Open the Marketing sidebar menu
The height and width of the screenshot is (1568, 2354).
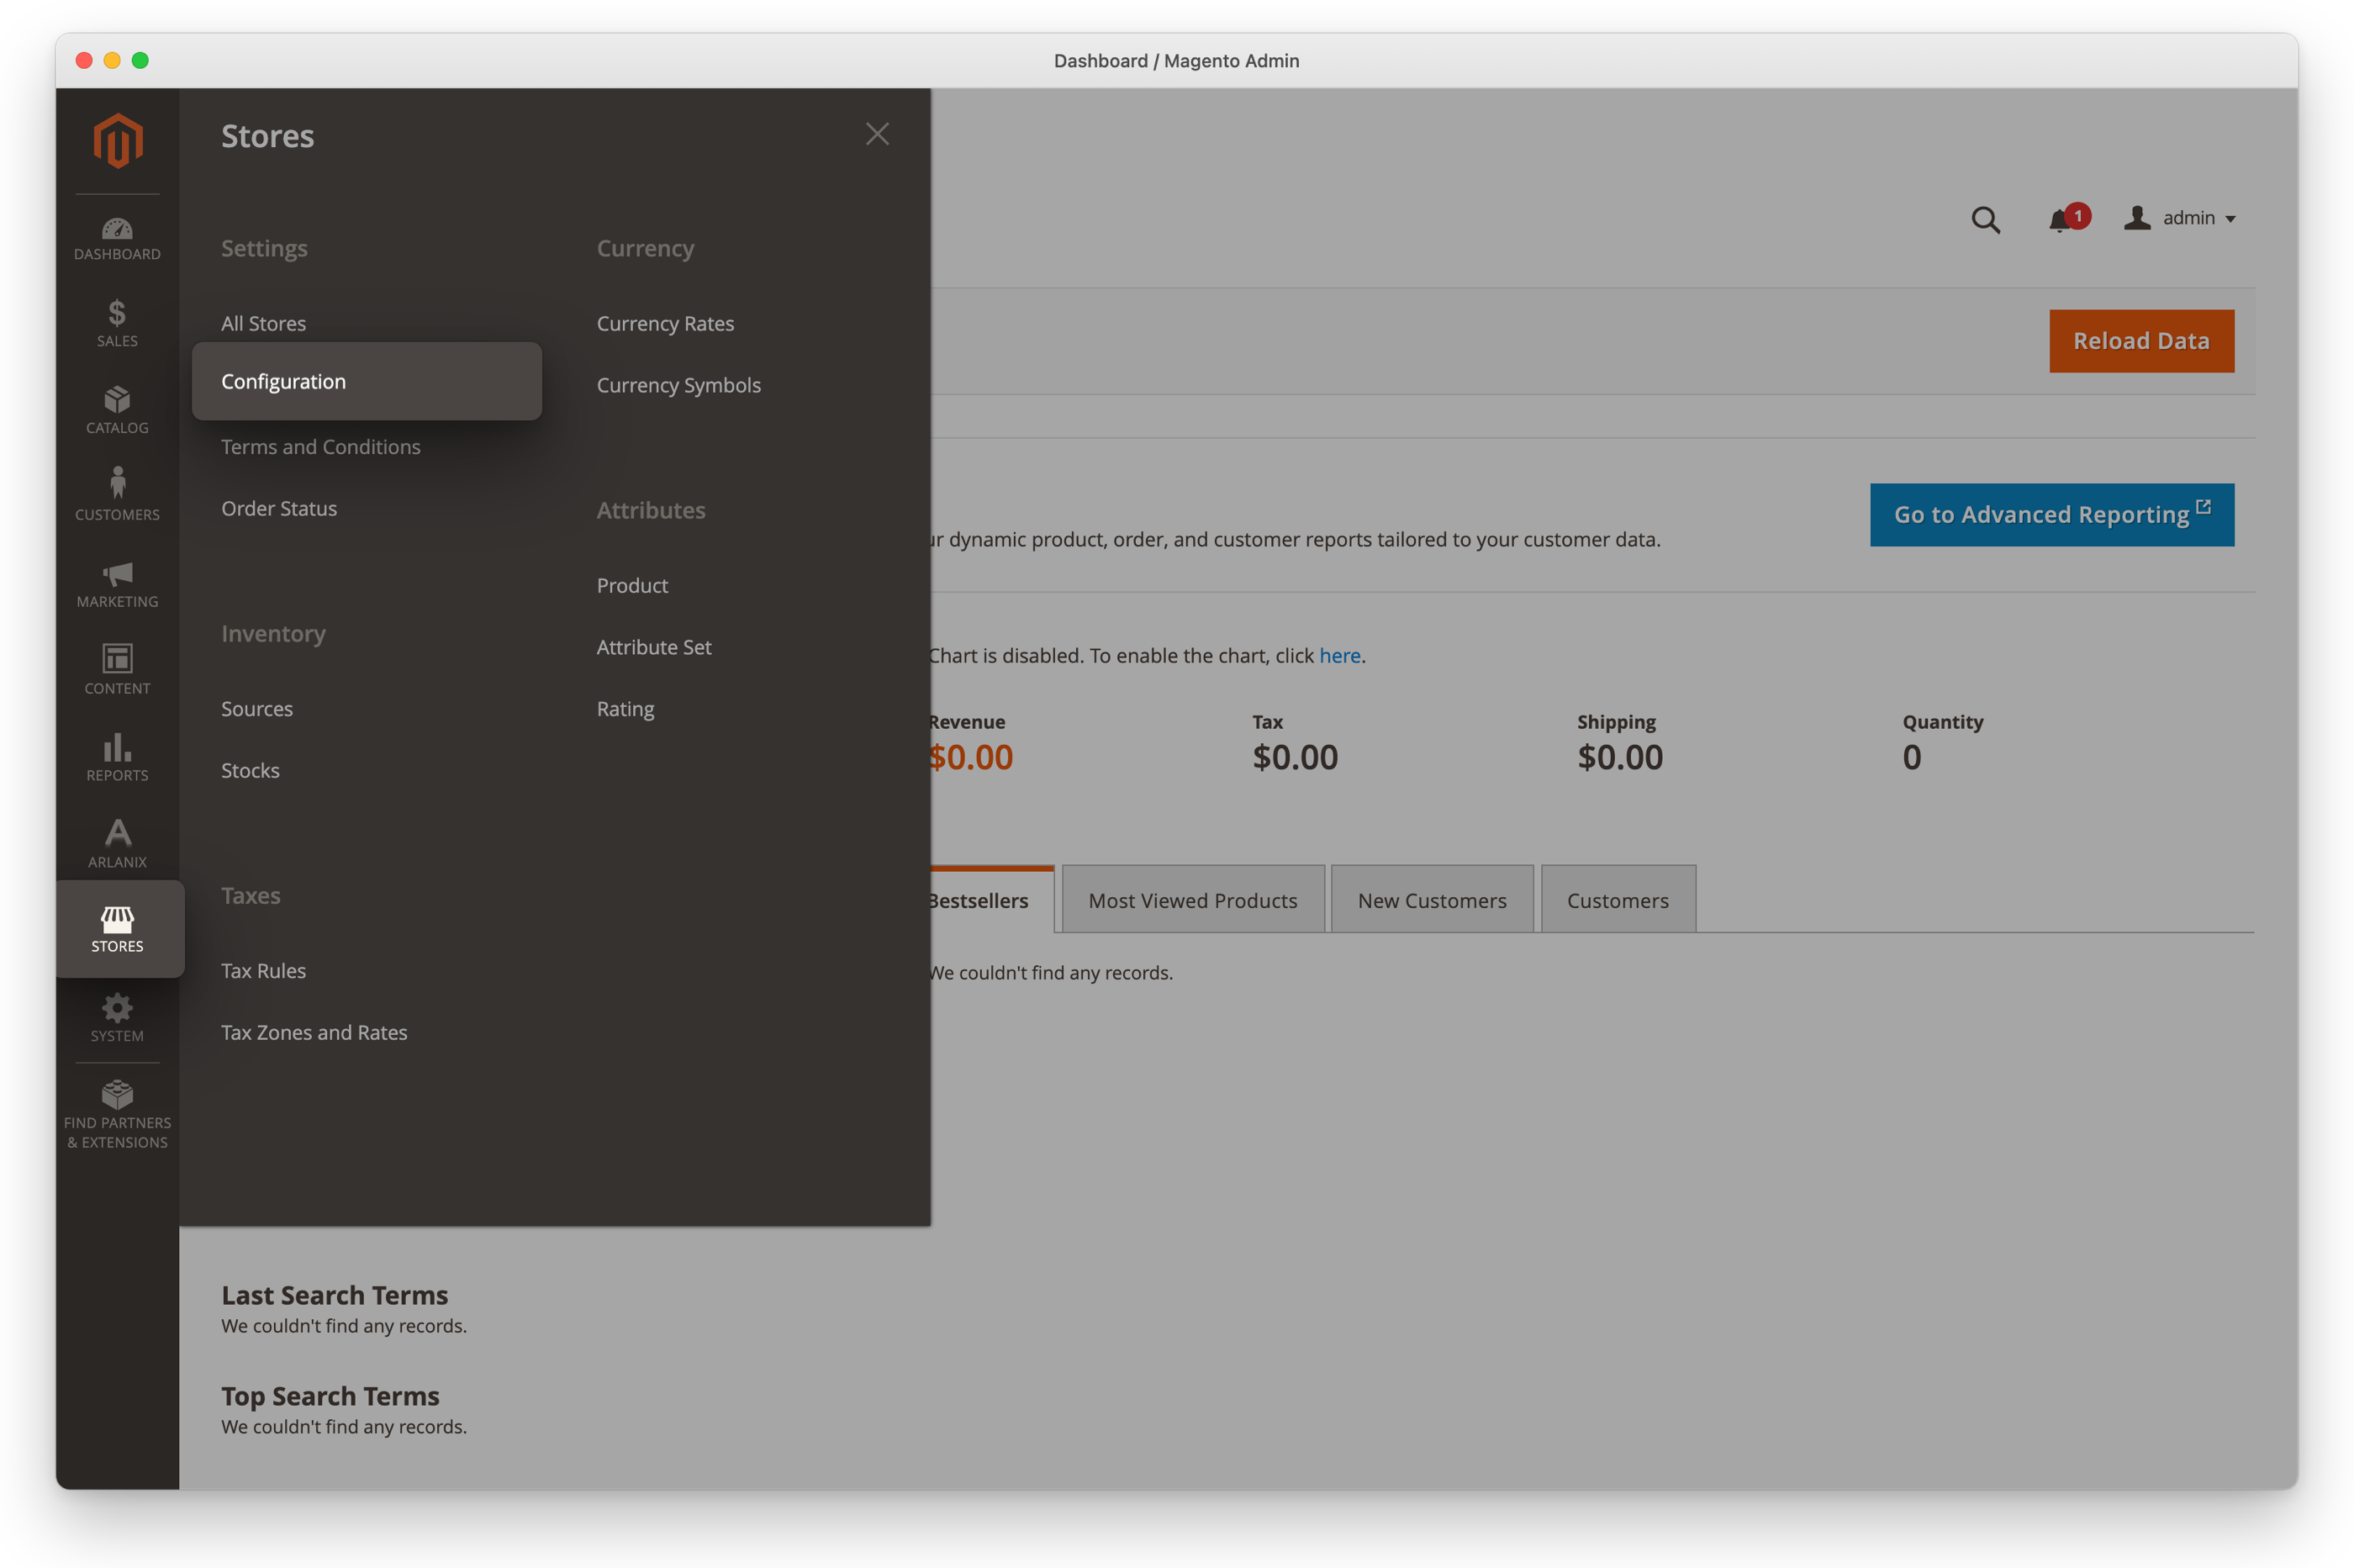click(117, 585)
